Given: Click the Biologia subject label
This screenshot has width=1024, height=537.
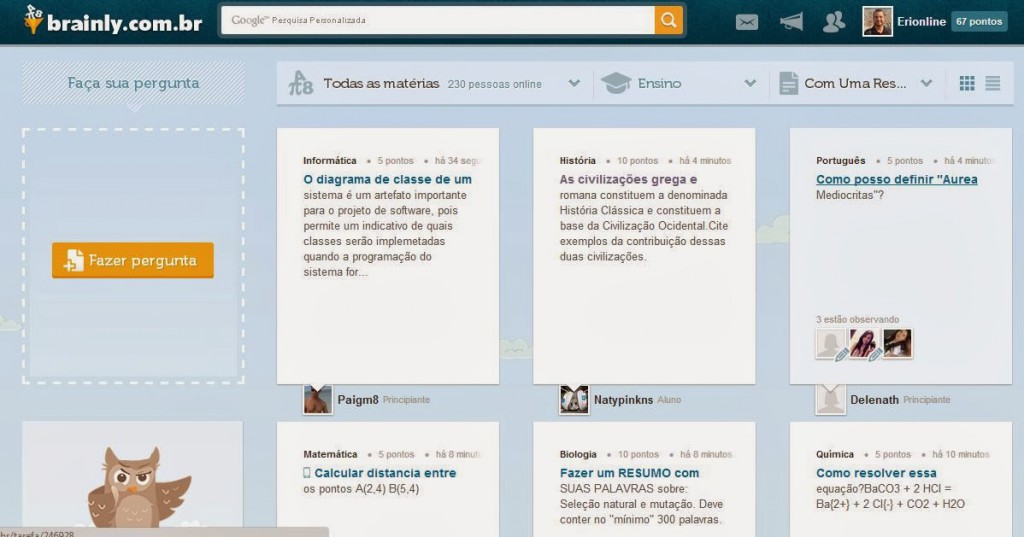Looking at the screenshot, I should (578, 454).
